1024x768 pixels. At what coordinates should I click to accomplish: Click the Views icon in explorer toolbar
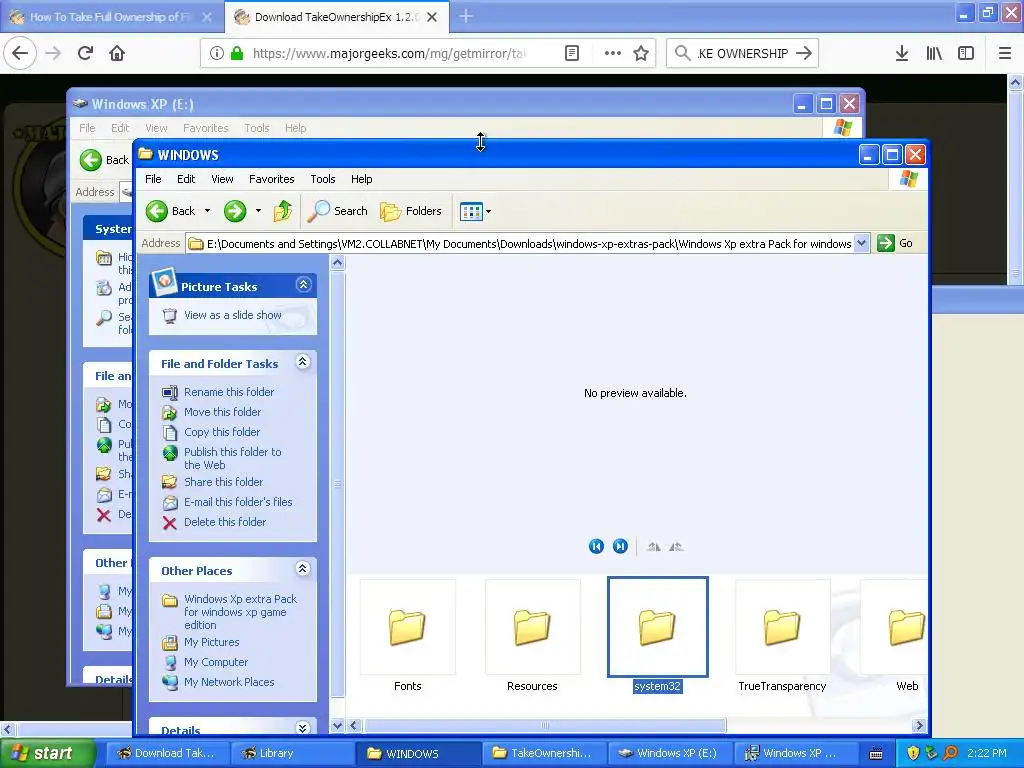[x=471, y=211]
